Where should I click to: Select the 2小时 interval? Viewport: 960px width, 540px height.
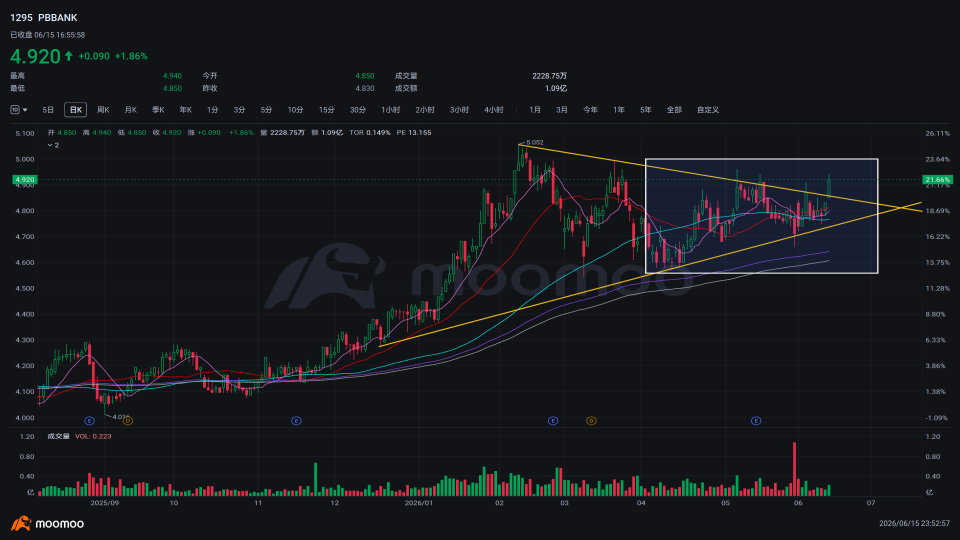tap(425, 110)
